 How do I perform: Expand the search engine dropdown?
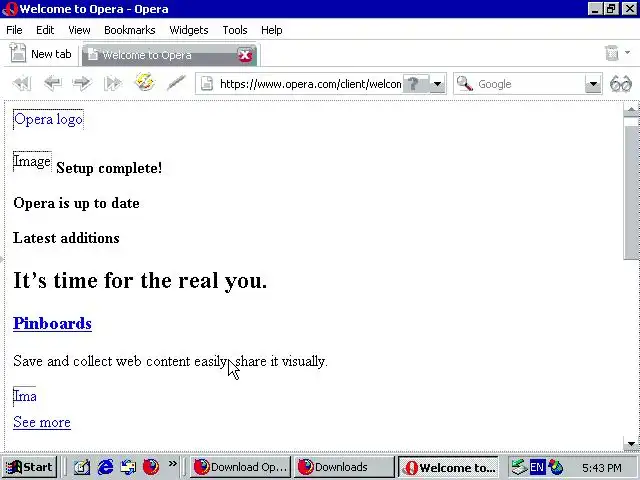pyautogui.click(x=593, y=84)
